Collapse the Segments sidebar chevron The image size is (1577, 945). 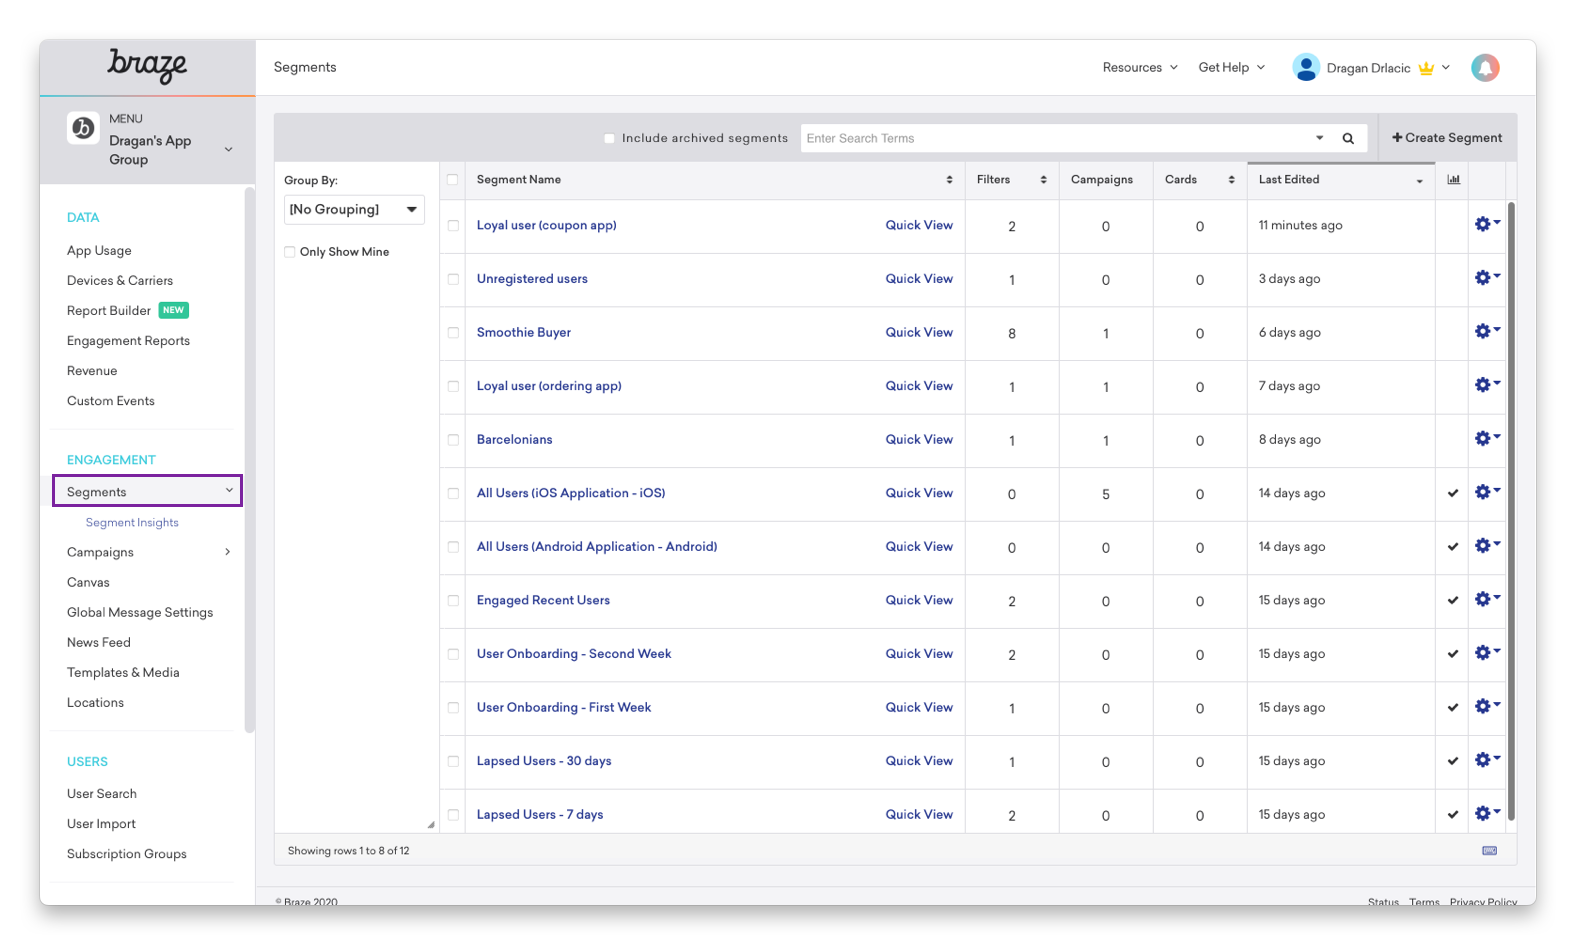(x=229, y=491)
